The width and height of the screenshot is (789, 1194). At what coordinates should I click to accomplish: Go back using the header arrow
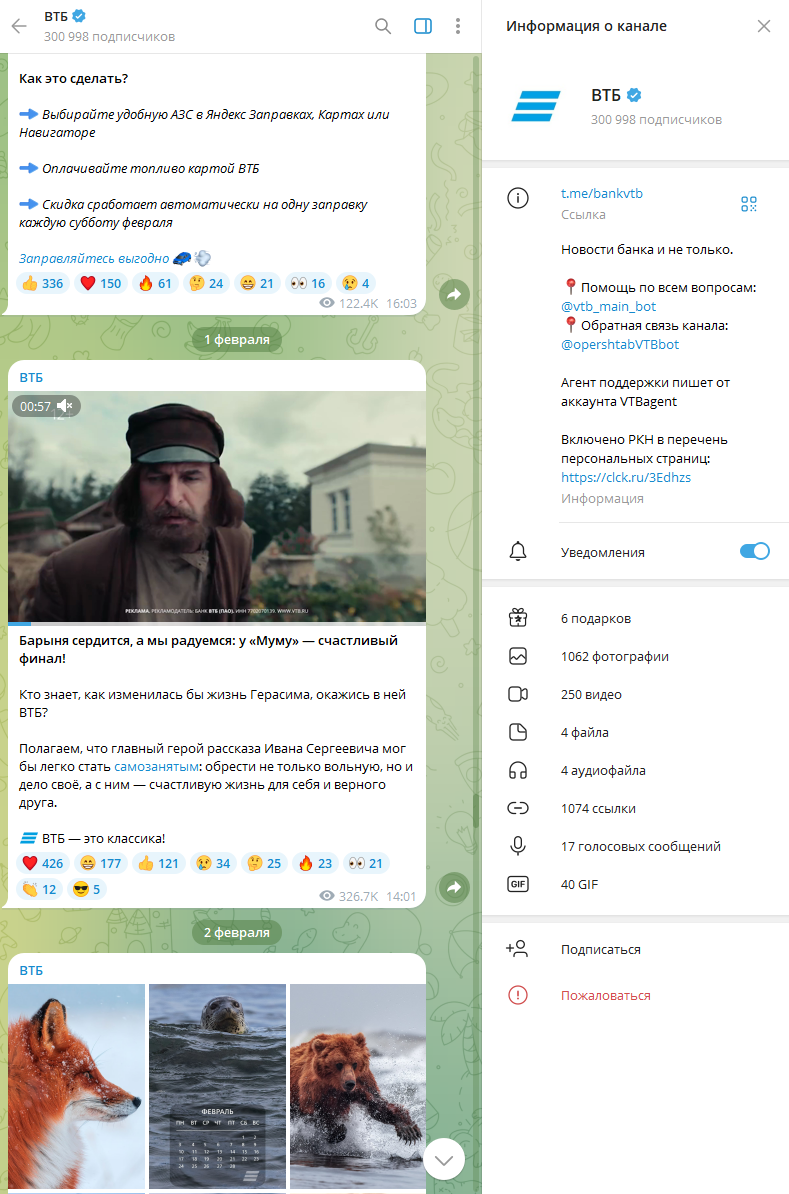click(19, 26)
